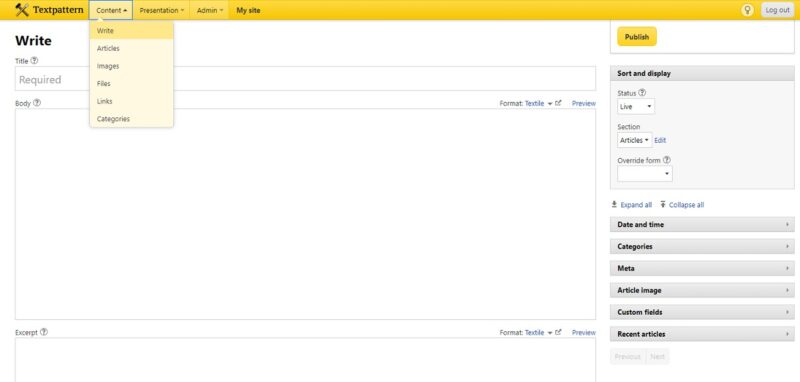Click the Textpattern logo icon

point(21,10)
